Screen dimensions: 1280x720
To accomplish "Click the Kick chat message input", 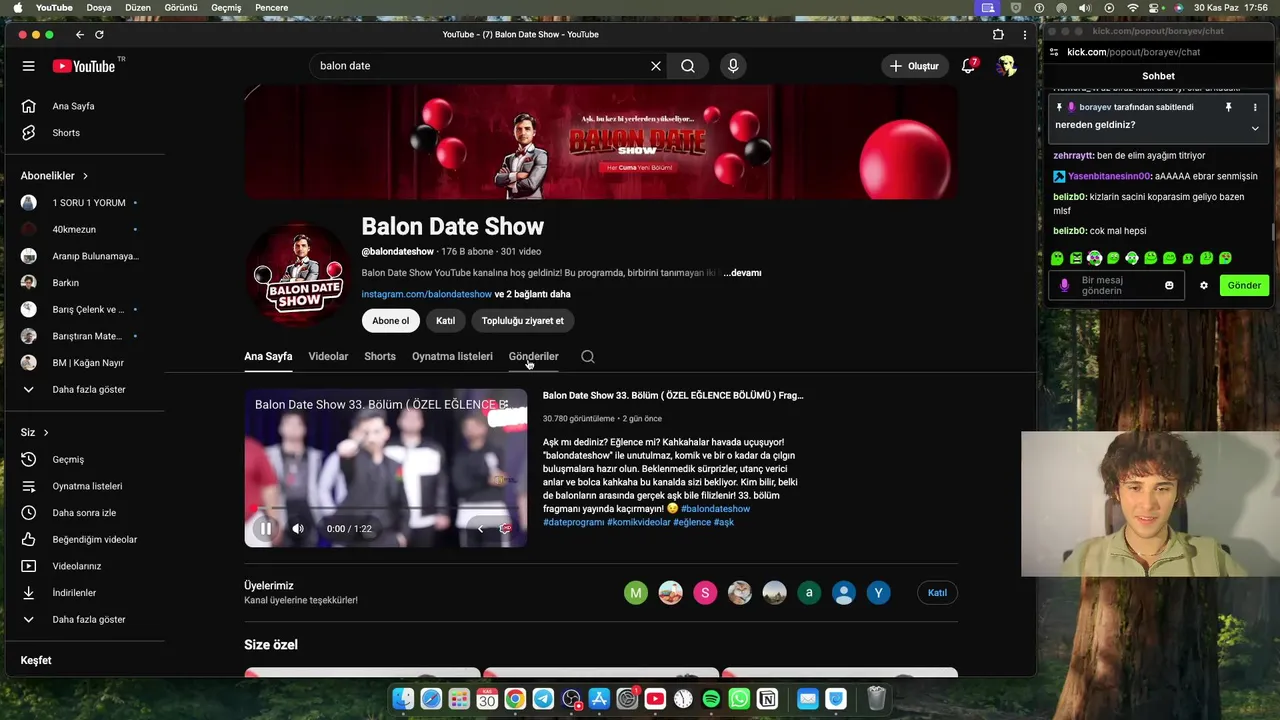I will tap(1115, 286).
